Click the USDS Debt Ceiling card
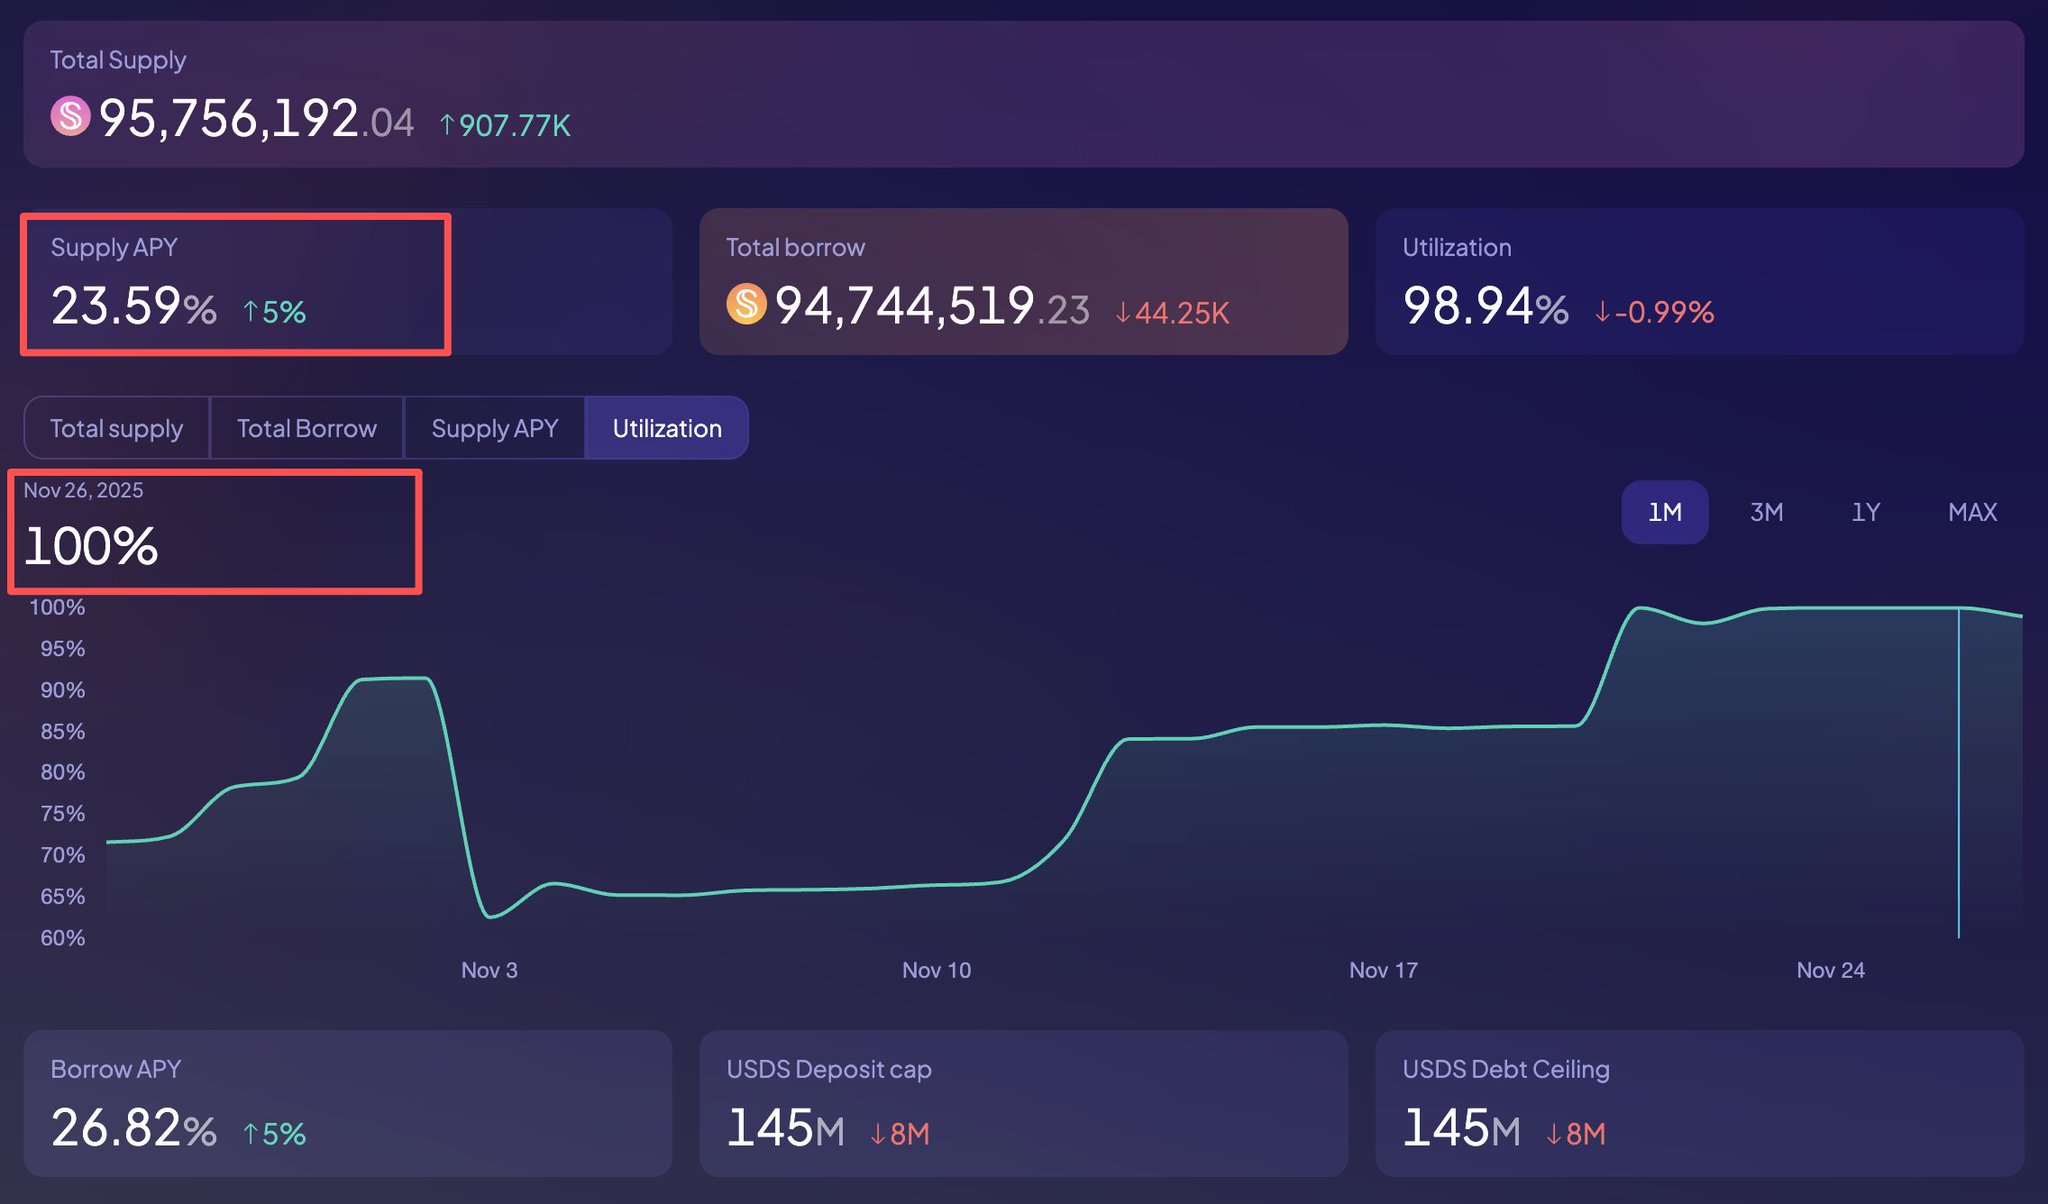Screen dimensions: 2048x1204 (1698, 1103)
